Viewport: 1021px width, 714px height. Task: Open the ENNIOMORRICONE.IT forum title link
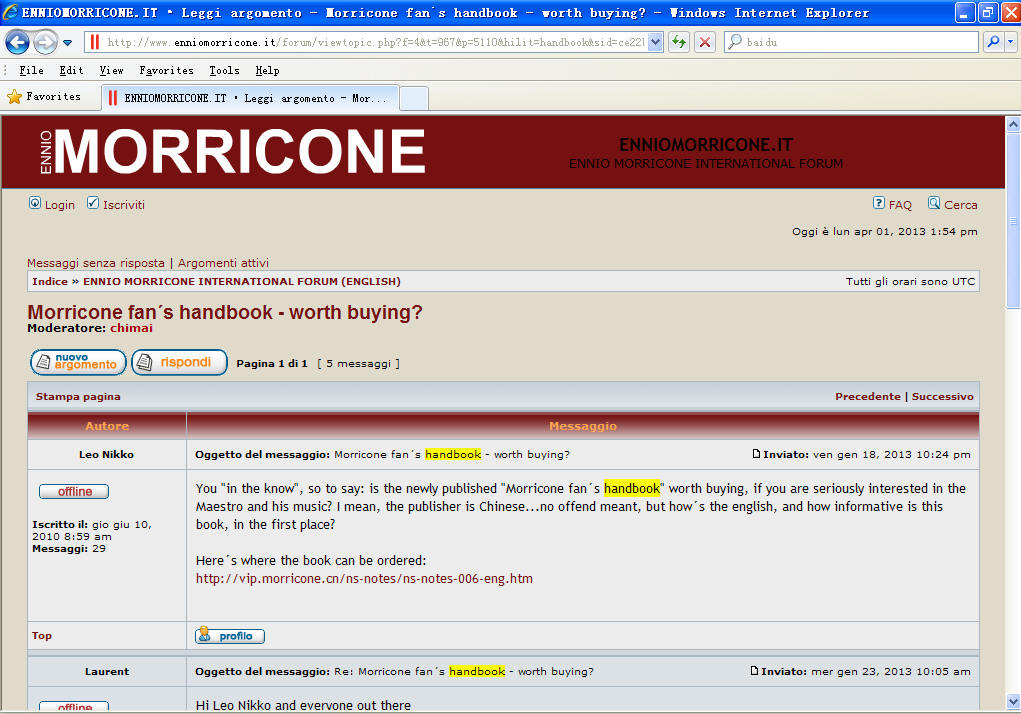tap(706, 144)
